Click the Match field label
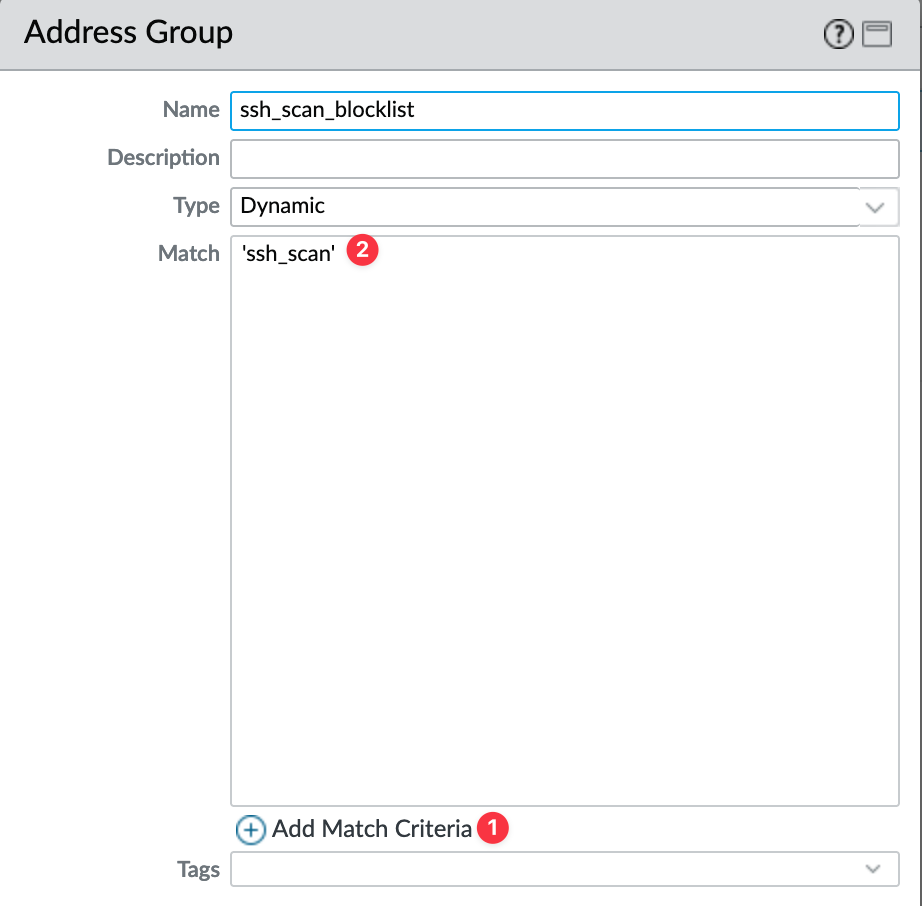The image size is (922, 906). (189, 253)
